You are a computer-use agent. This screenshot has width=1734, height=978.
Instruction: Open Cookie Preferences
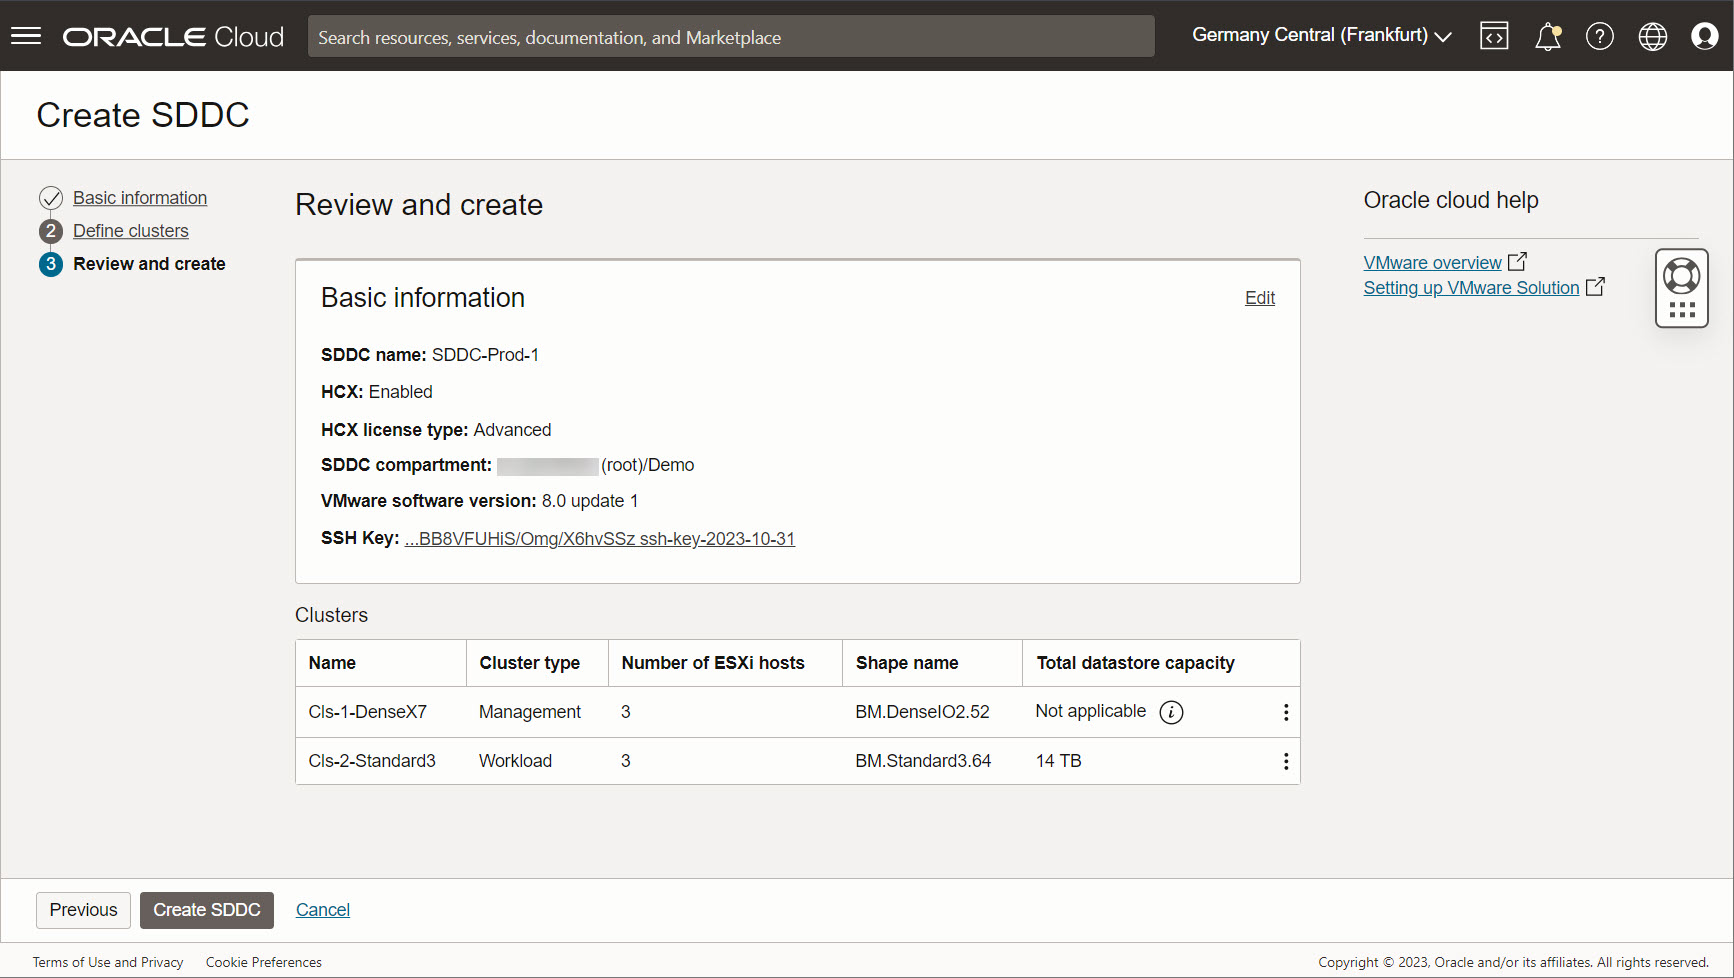pos(264,962)
